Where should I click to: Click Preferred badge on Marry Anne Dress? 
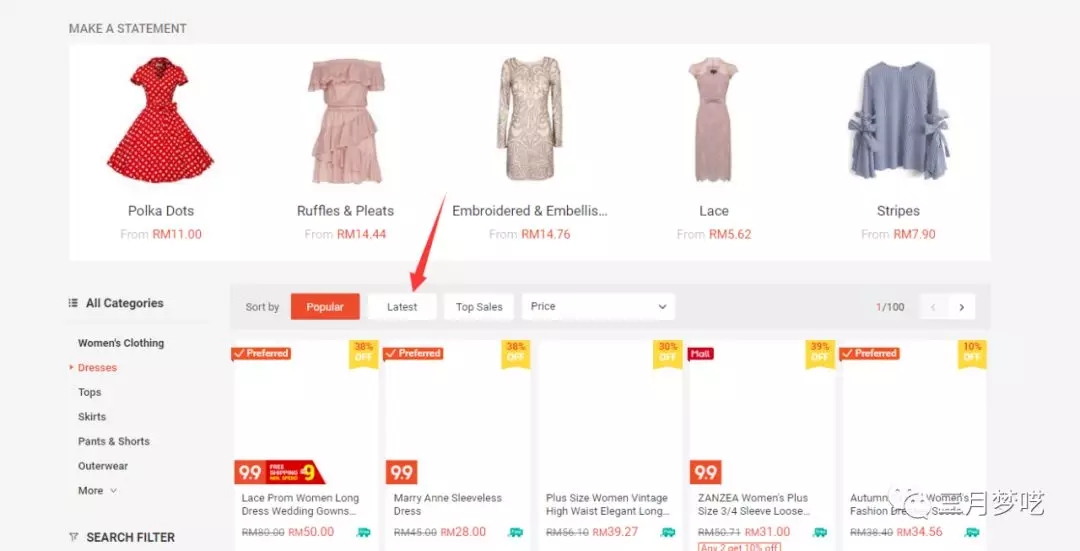coord(413,353)
